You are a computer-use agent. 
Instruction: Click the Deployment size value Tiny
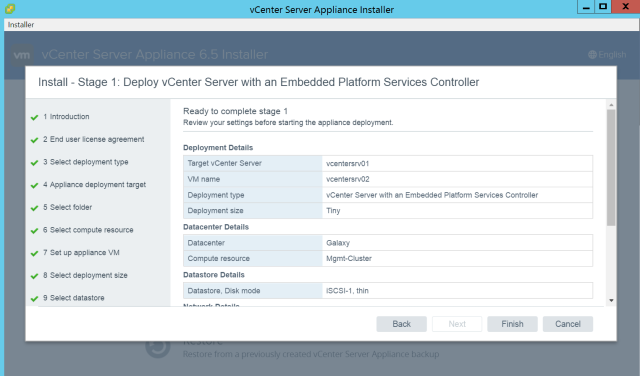(x=333, y=211)
